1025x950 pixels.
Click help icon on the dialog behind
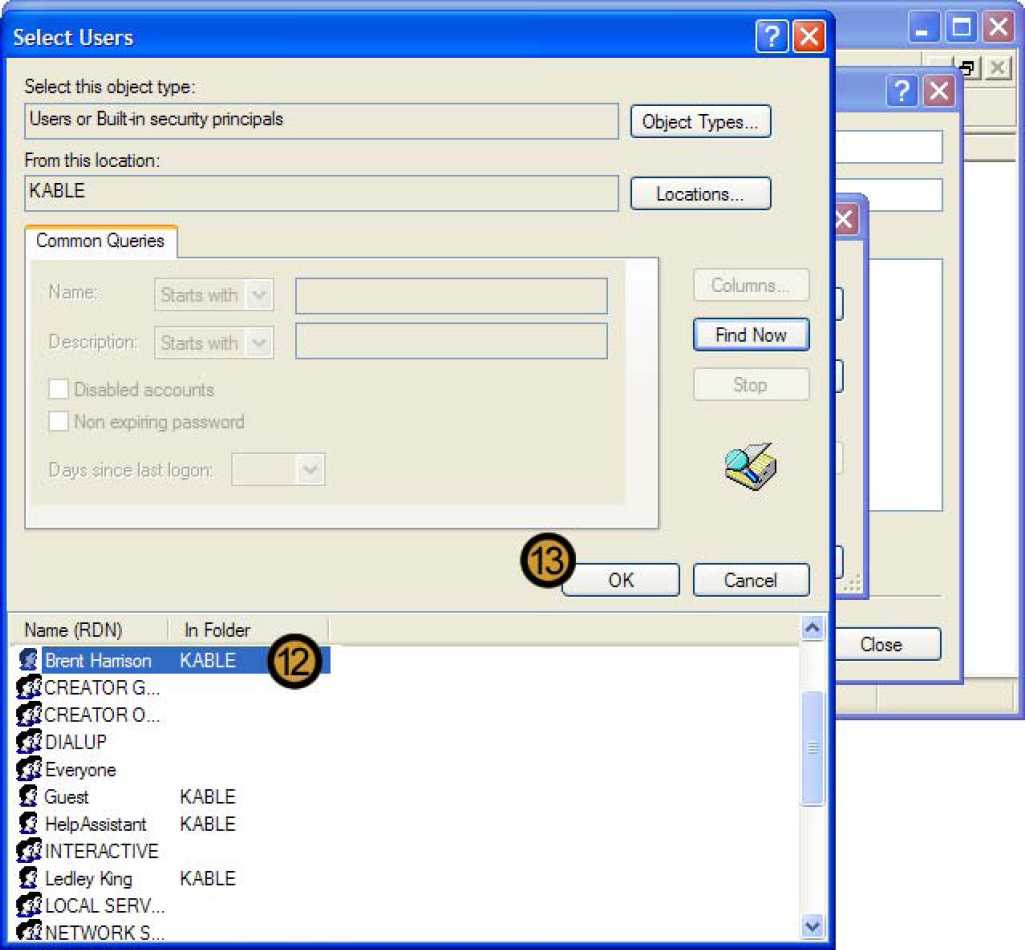(x=902, y=91)
